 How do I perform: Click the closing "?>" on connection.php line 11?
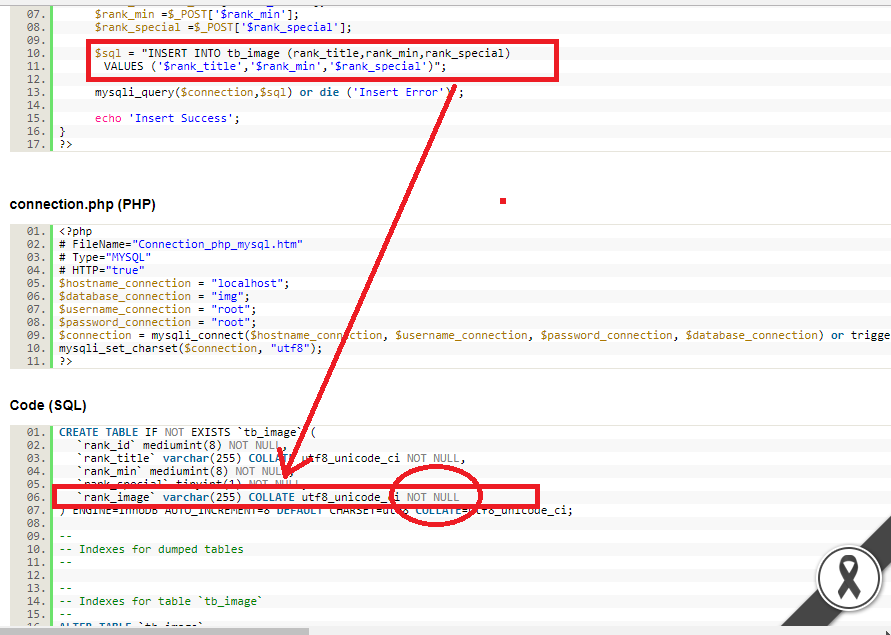(66, 361)
